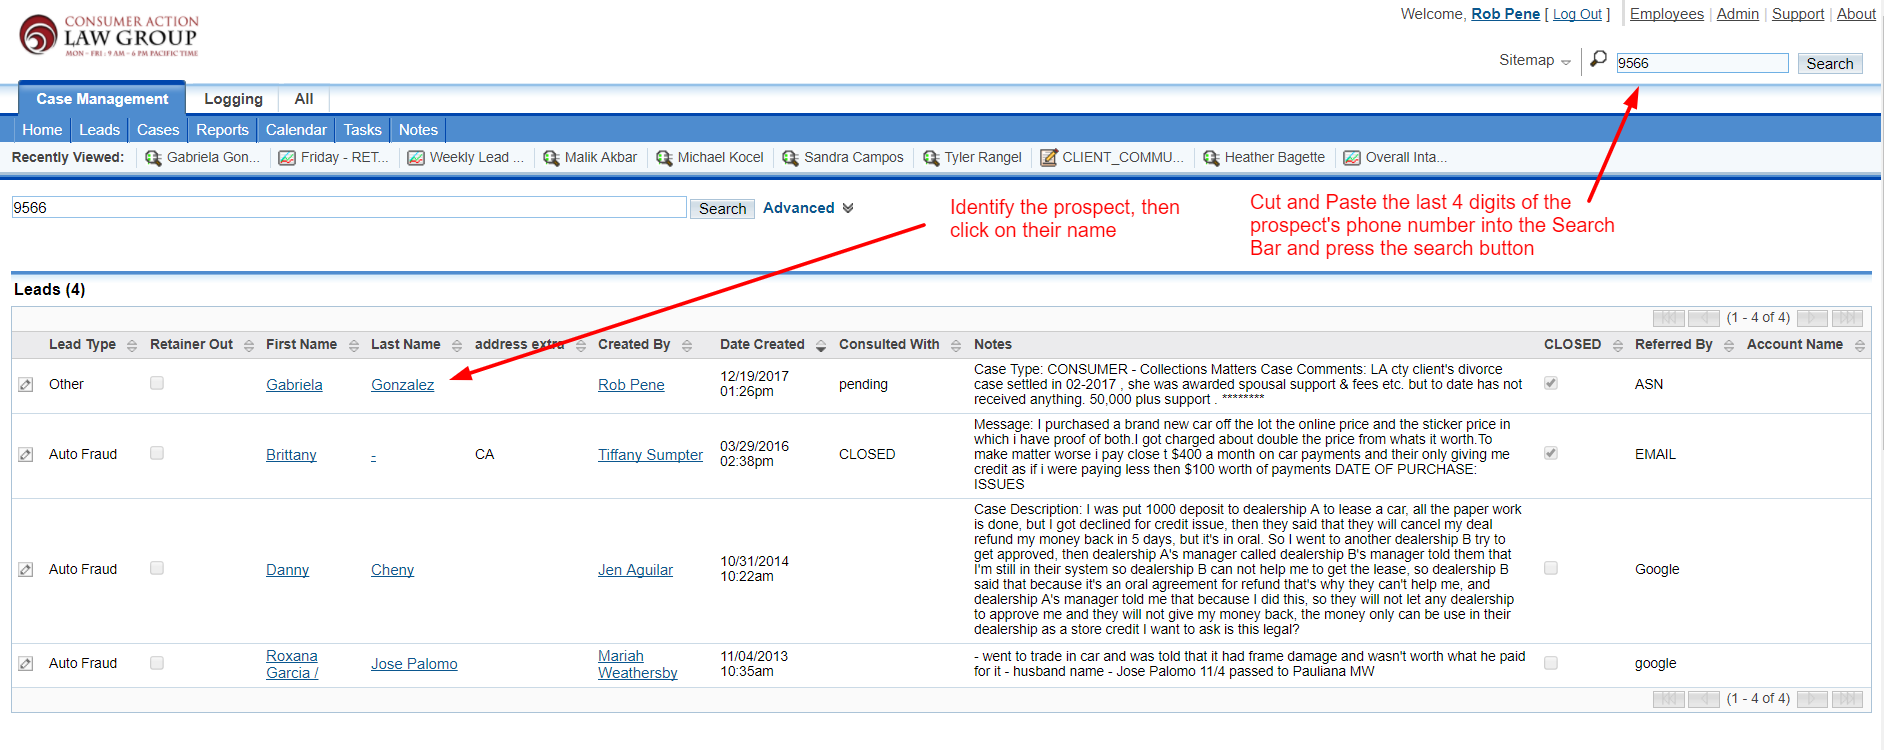Open the Sitemap dropdown

coord(1534,61)
